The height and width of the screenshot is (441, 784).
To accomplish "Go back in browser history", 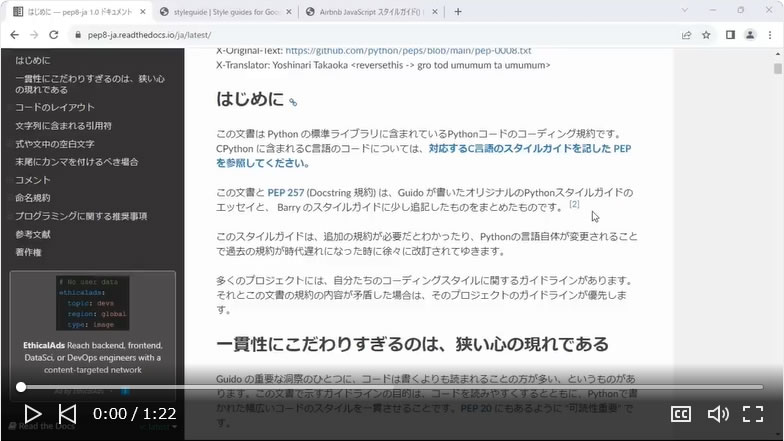I will click(14, 35).
